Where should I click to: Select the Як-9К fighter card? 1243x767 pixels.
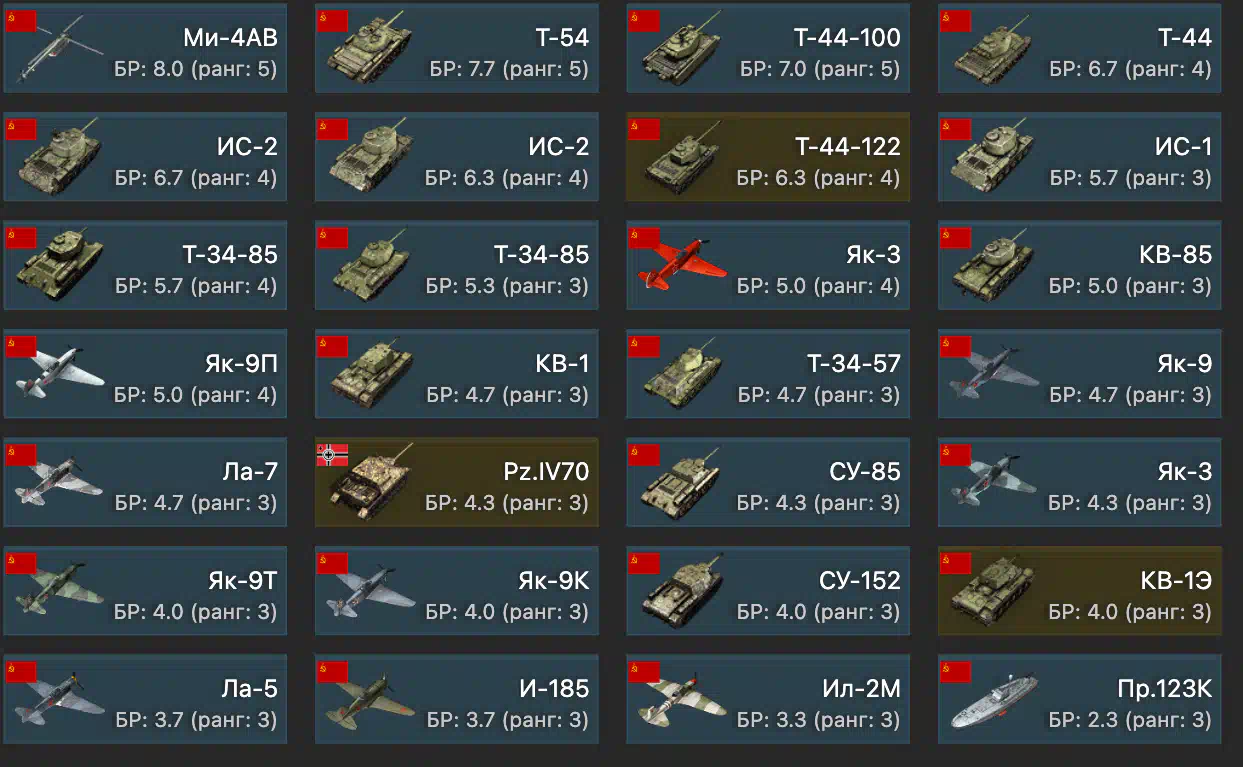point(457,591)
